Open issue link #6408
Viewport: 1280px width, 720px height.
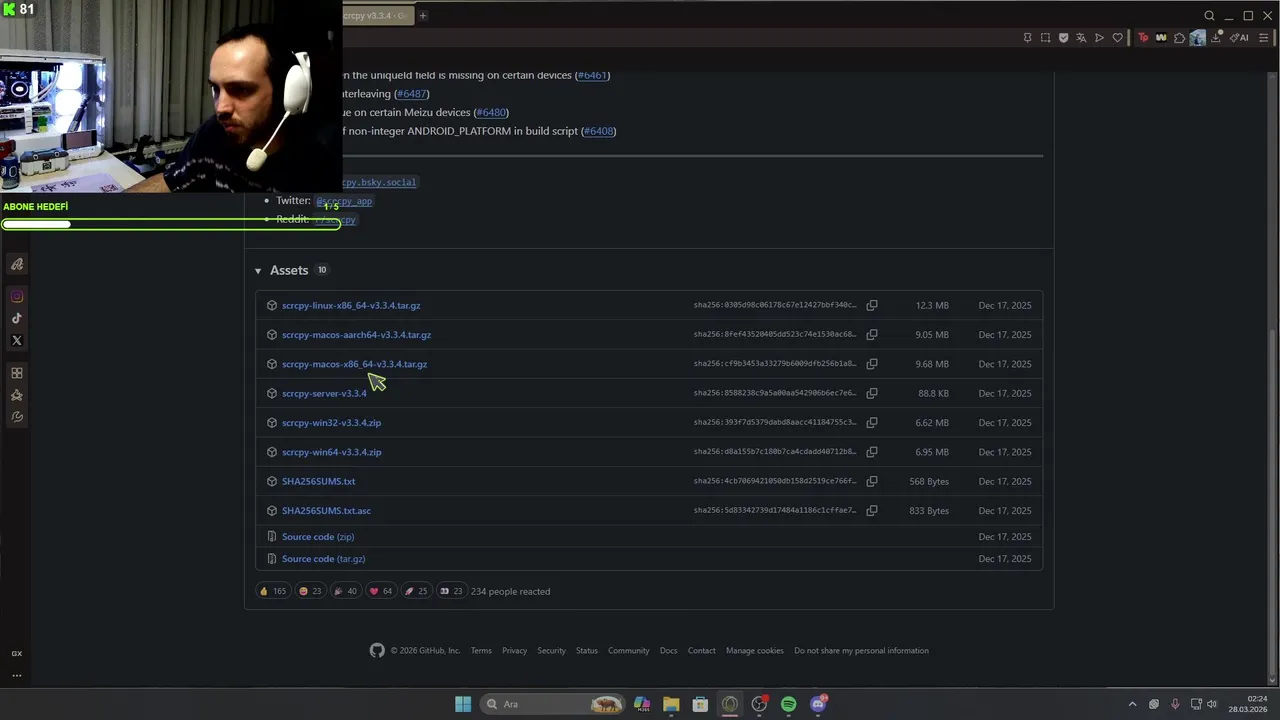tap(598, 131)
